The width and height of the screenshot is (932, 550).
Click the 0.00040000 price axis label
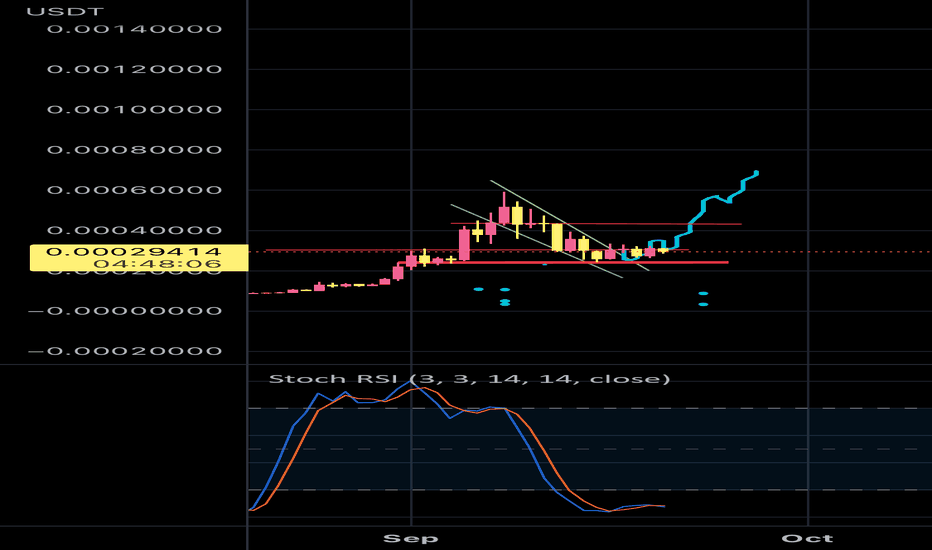tap(134, 230)
